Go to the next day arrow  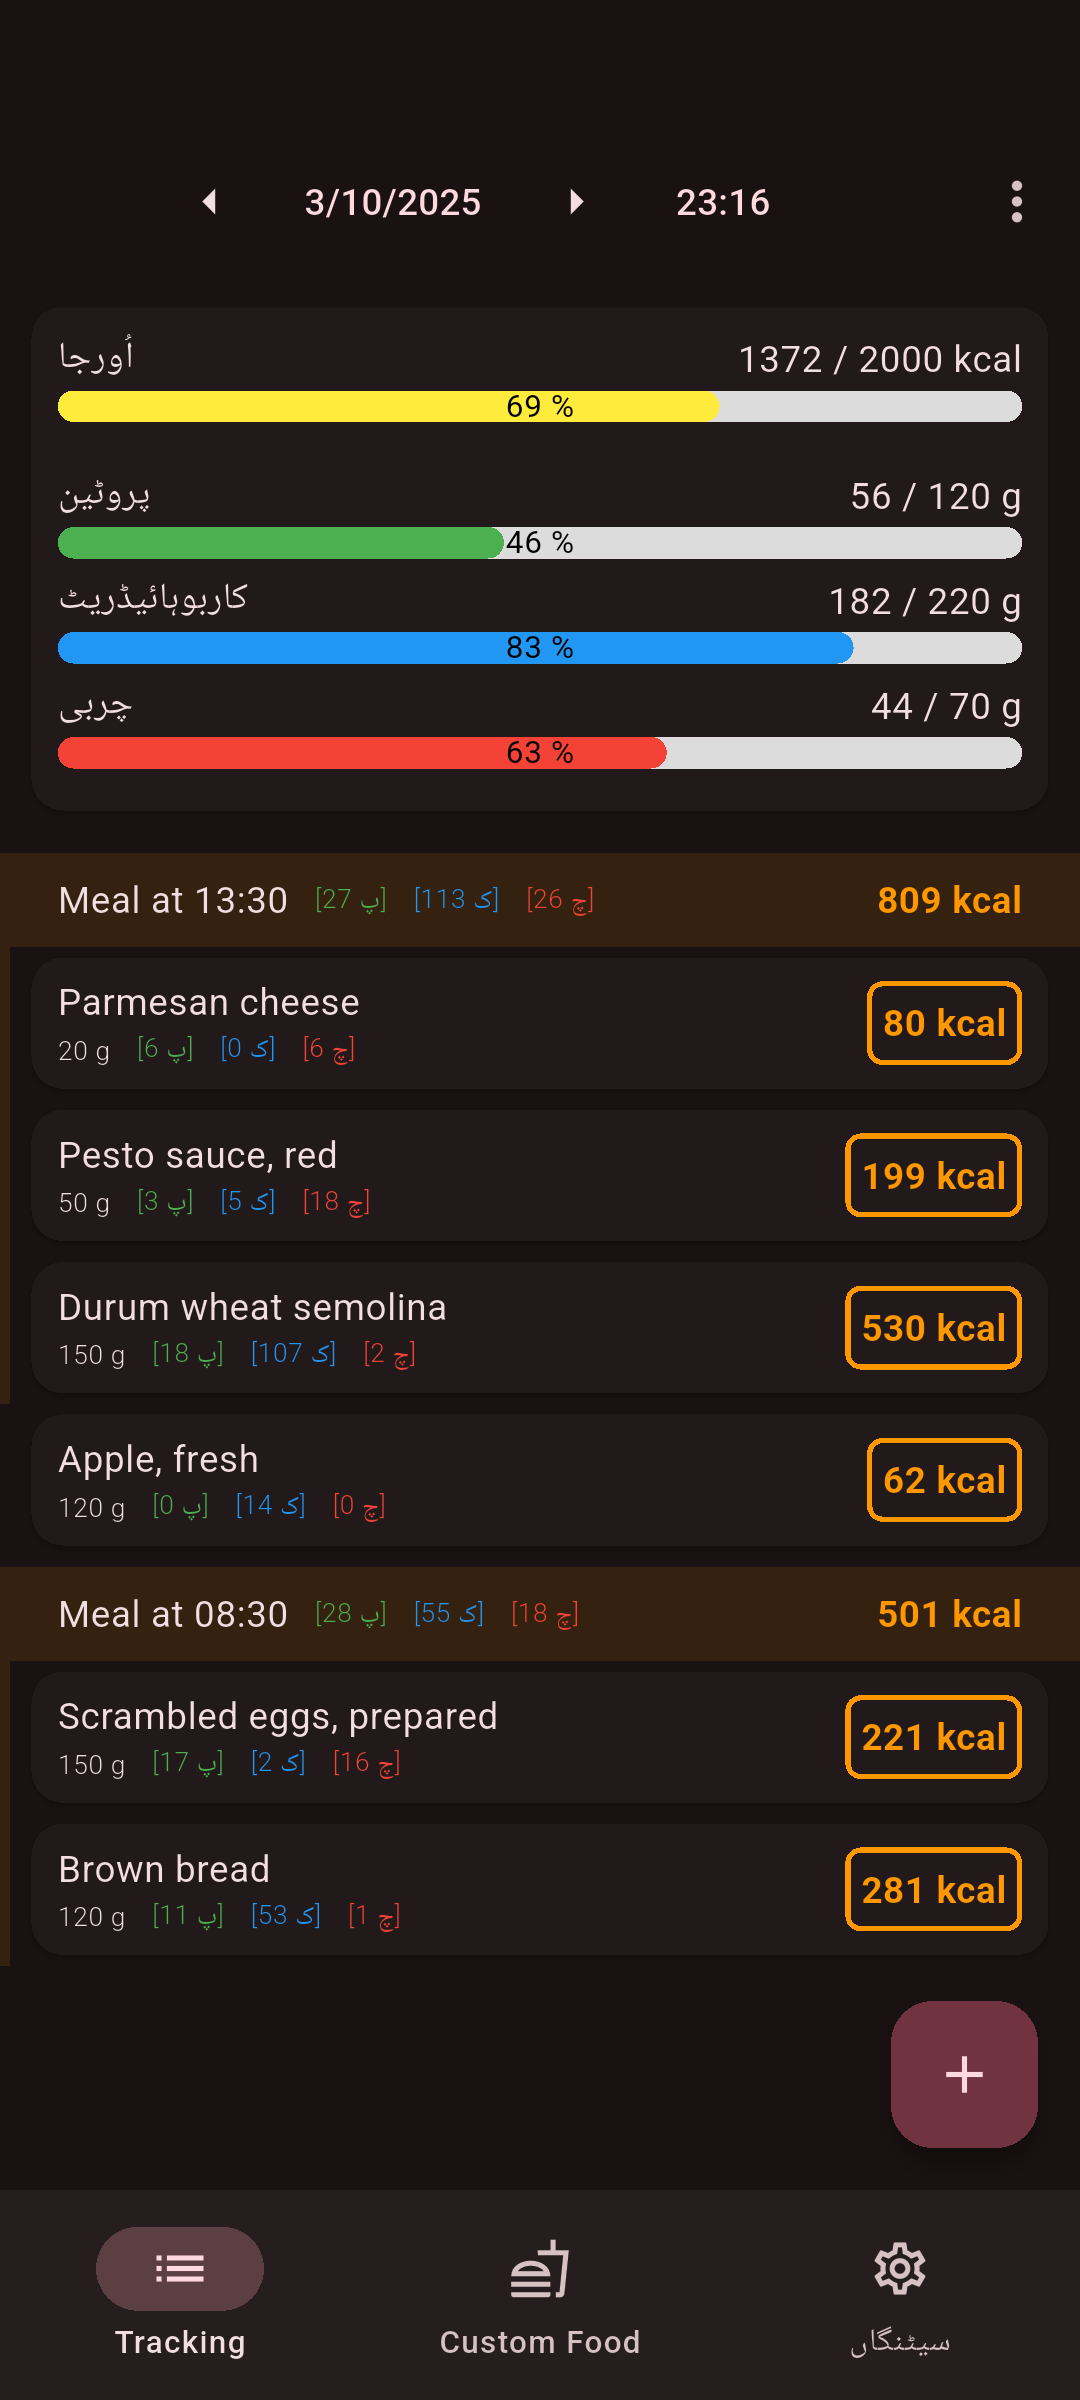point(576,202)
